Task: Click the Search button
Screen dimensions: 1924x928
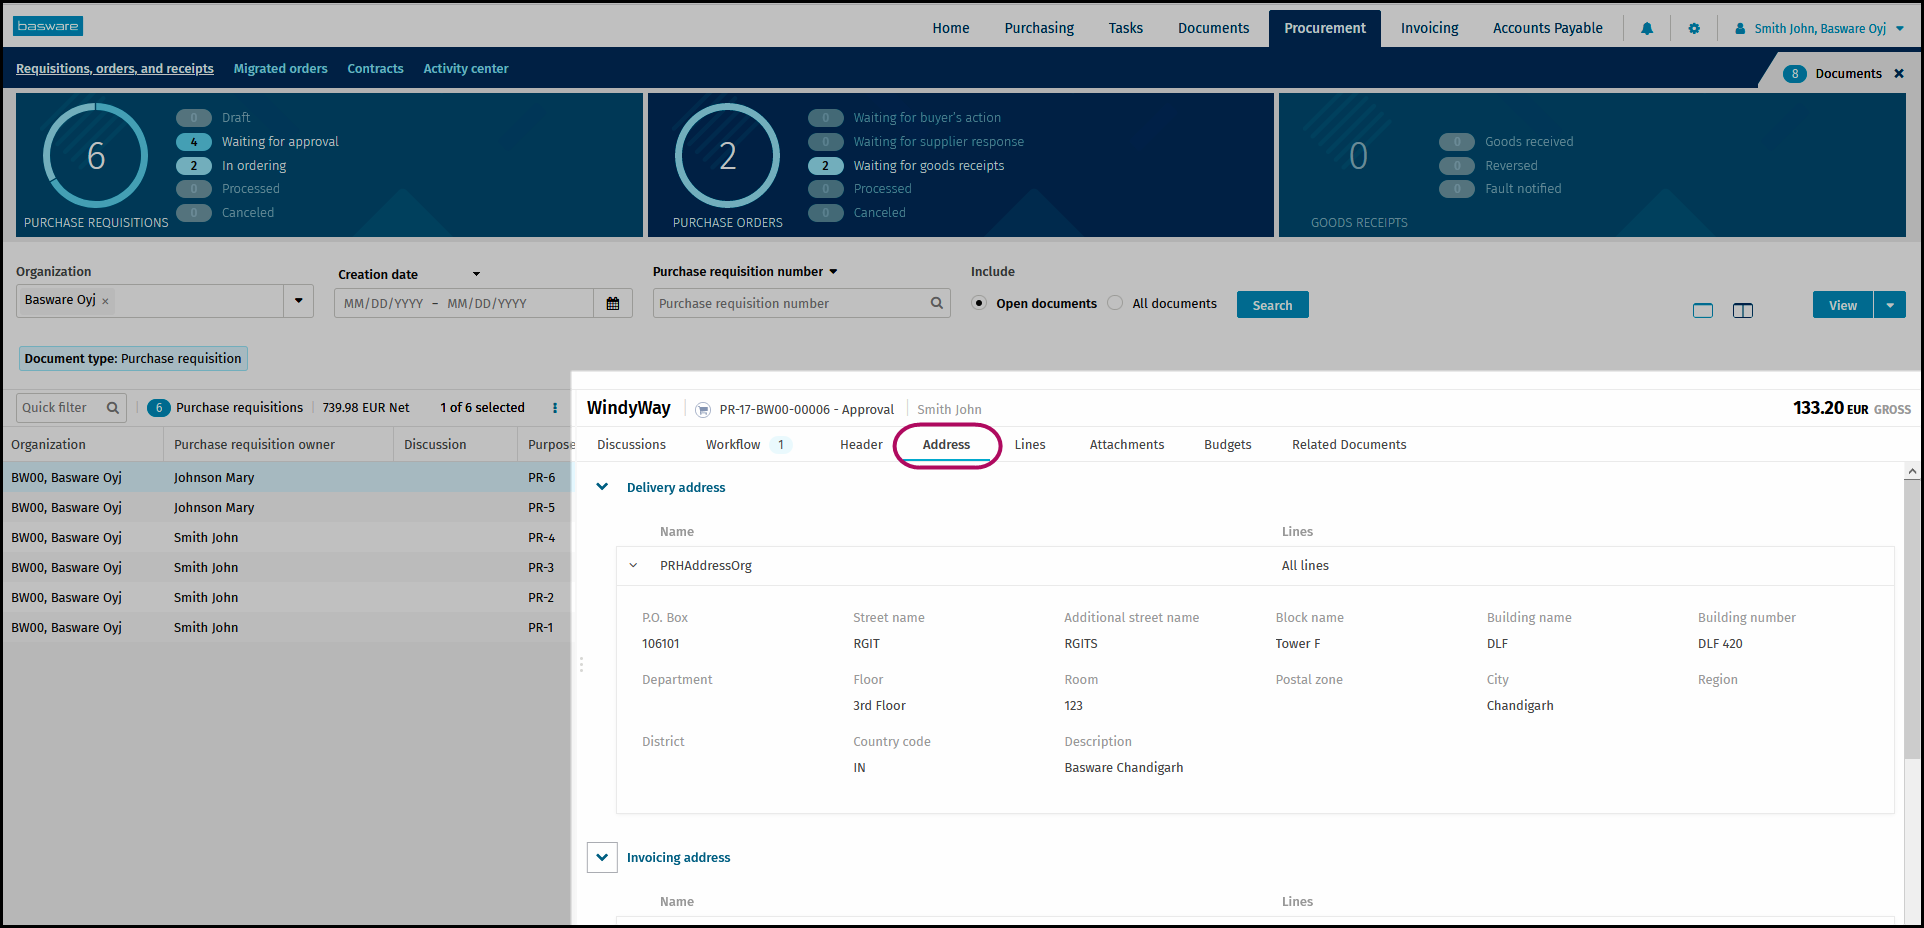Action: pos(1272,305)
